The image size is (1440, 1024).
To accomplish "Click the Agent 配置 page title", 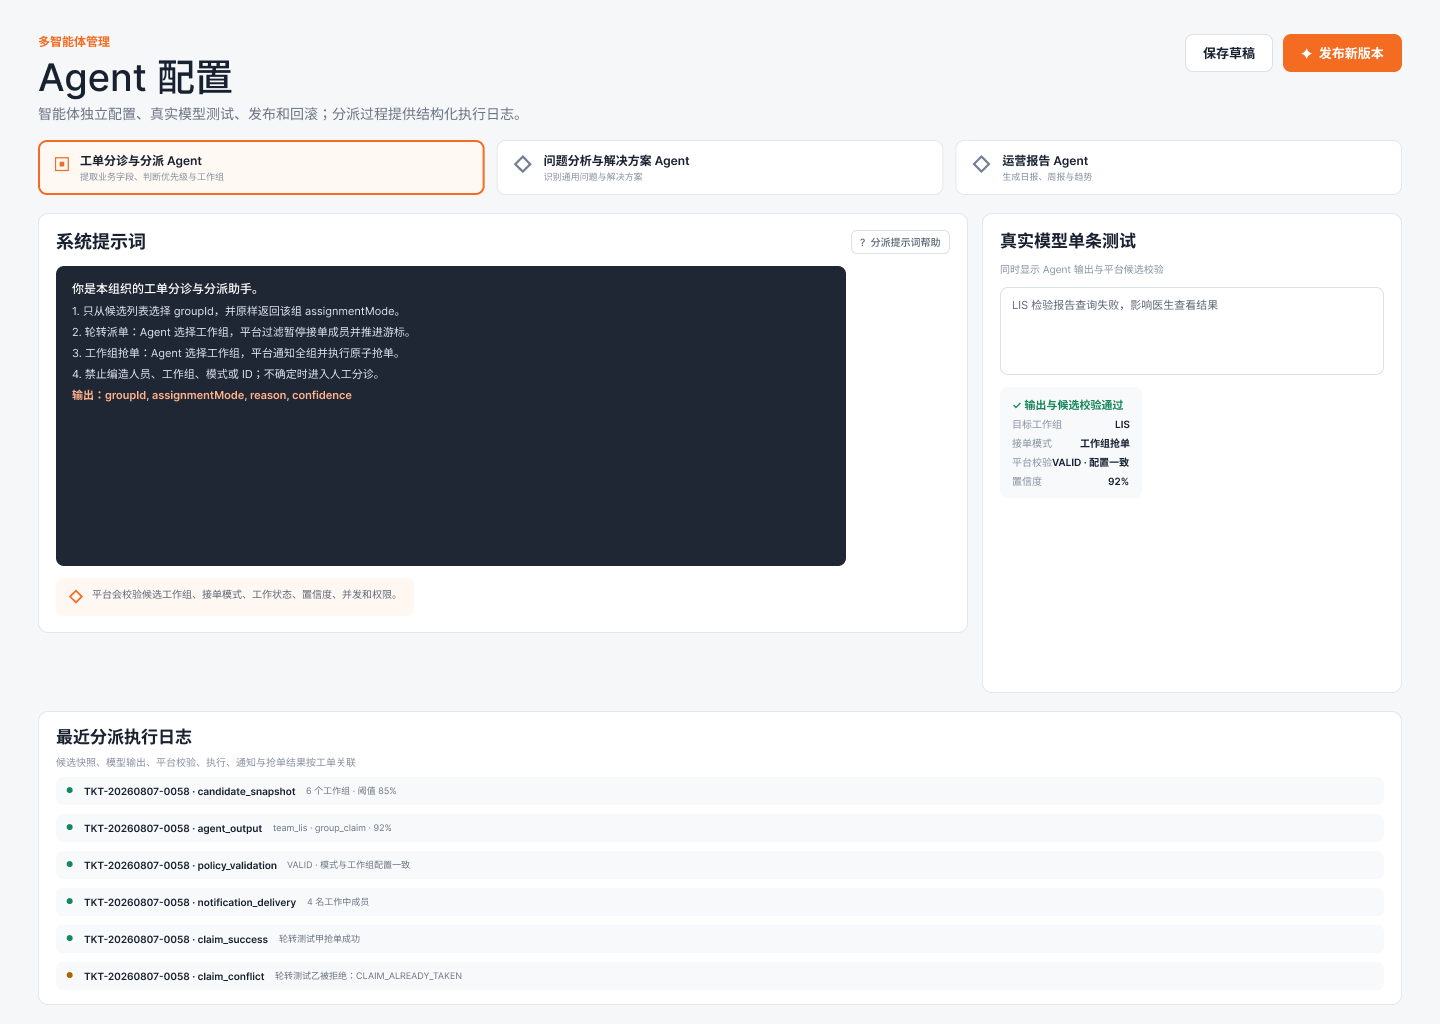I will [x=135, y=78].
